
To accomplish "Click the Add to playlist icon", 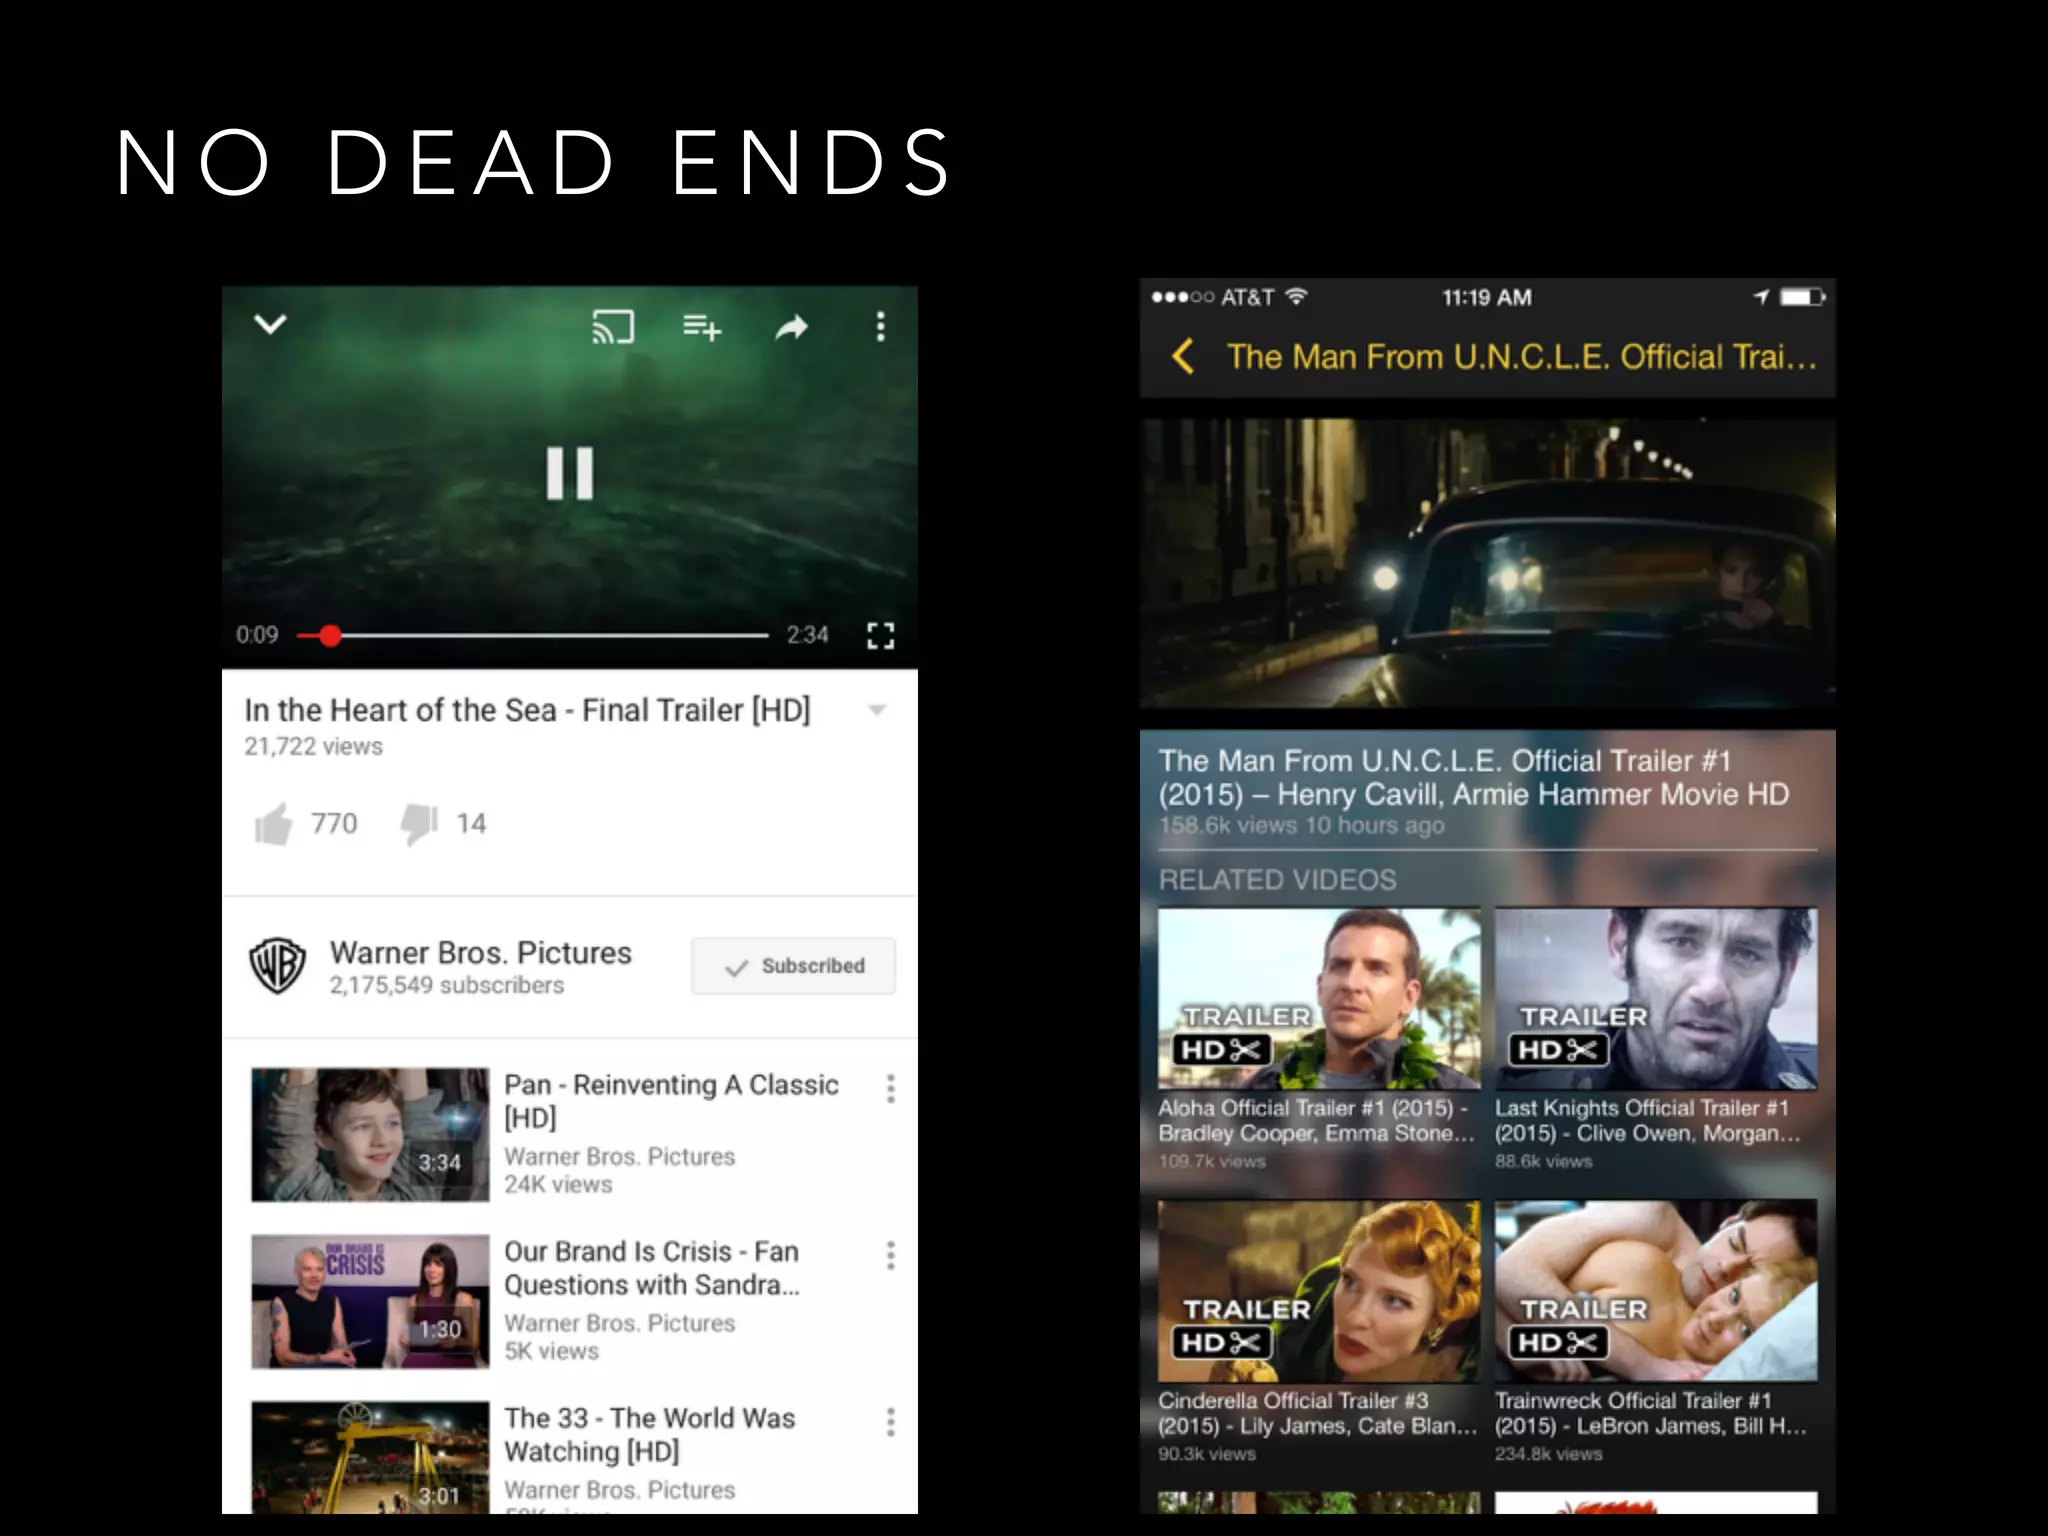I will [701, 327].
